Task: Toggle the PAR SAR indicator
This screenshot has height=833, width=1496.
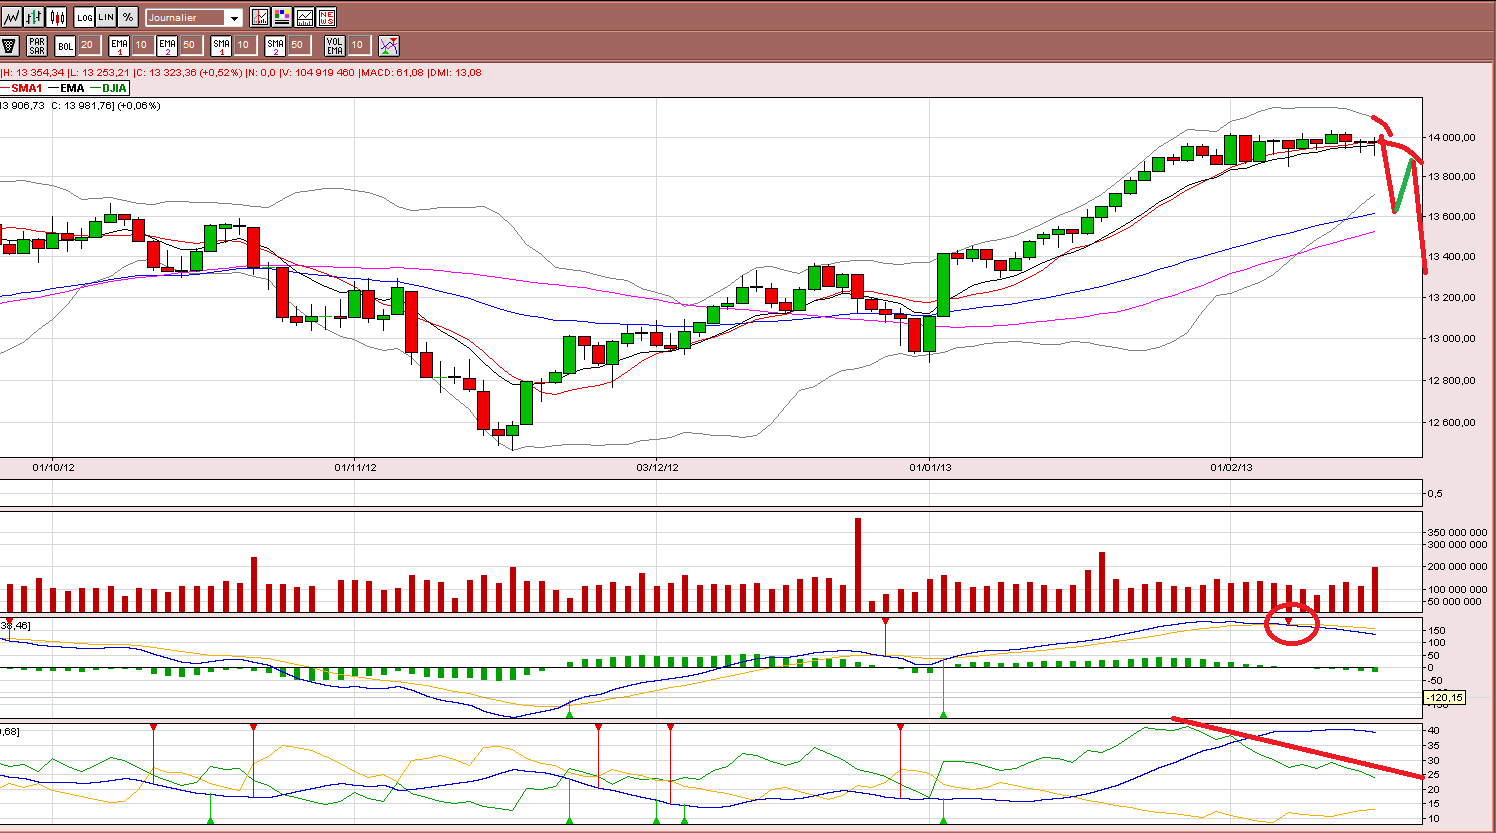Action: coord(37,45)
